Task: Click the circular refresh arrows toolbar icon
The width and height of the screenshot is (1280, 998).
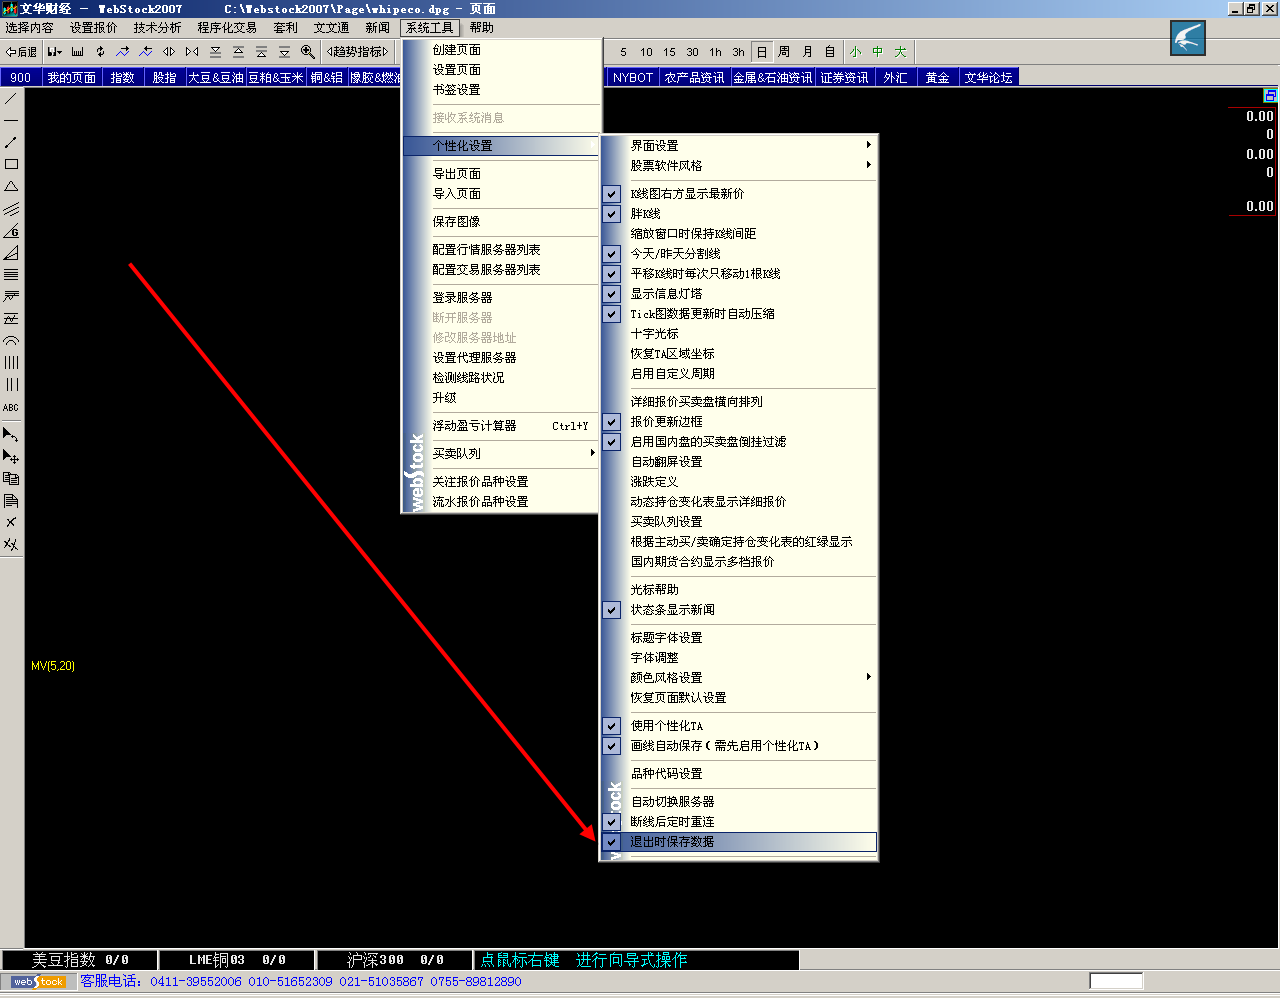Action: point(100,51)
